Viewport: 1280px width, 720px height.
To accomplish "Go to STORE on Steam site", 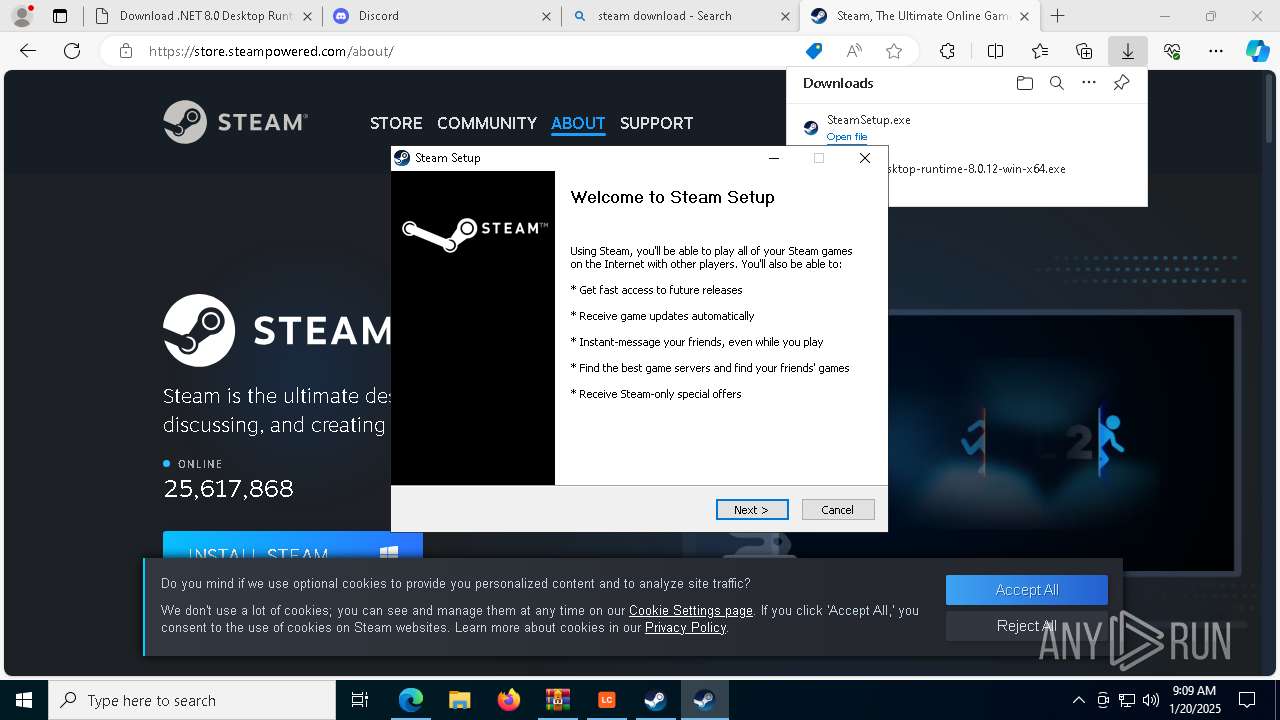I will click(x=396, y=123).
